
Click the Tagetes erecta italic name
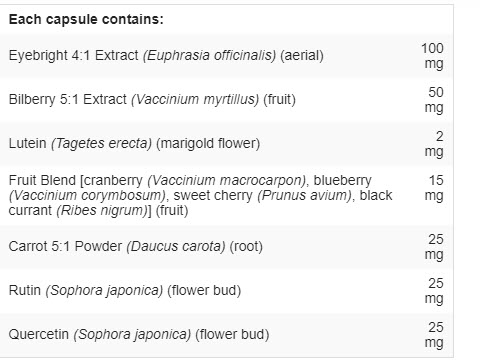101,143
